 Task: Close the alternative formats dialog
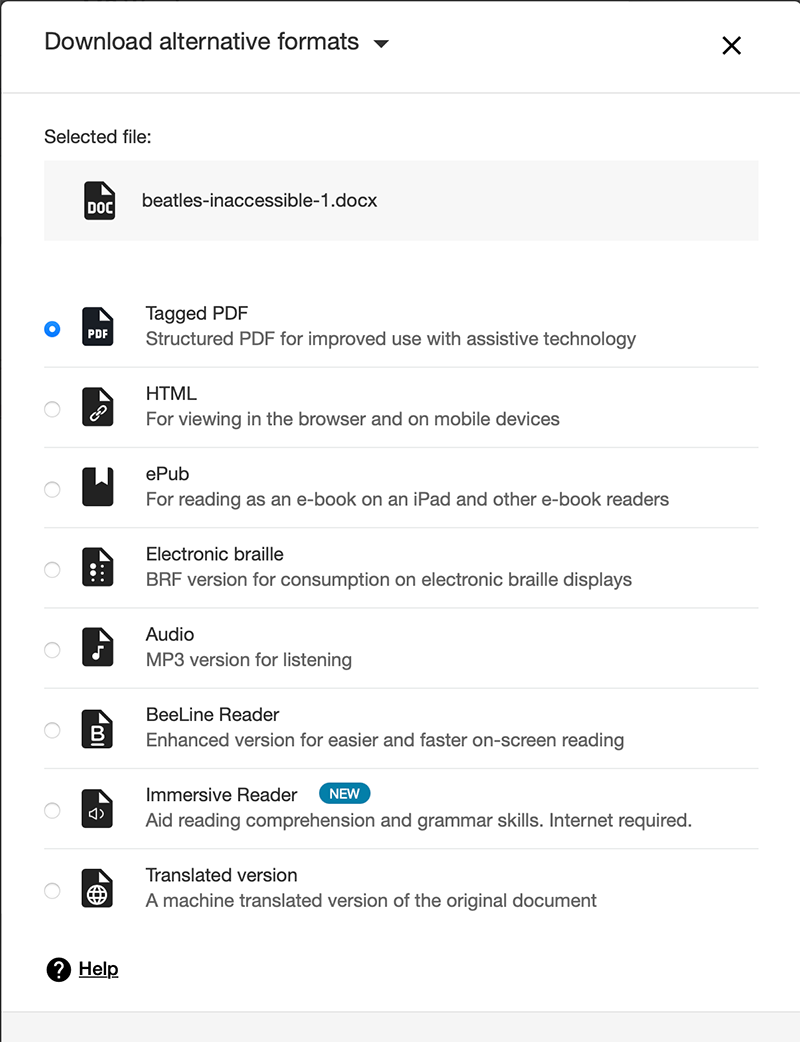pos(732,45)
